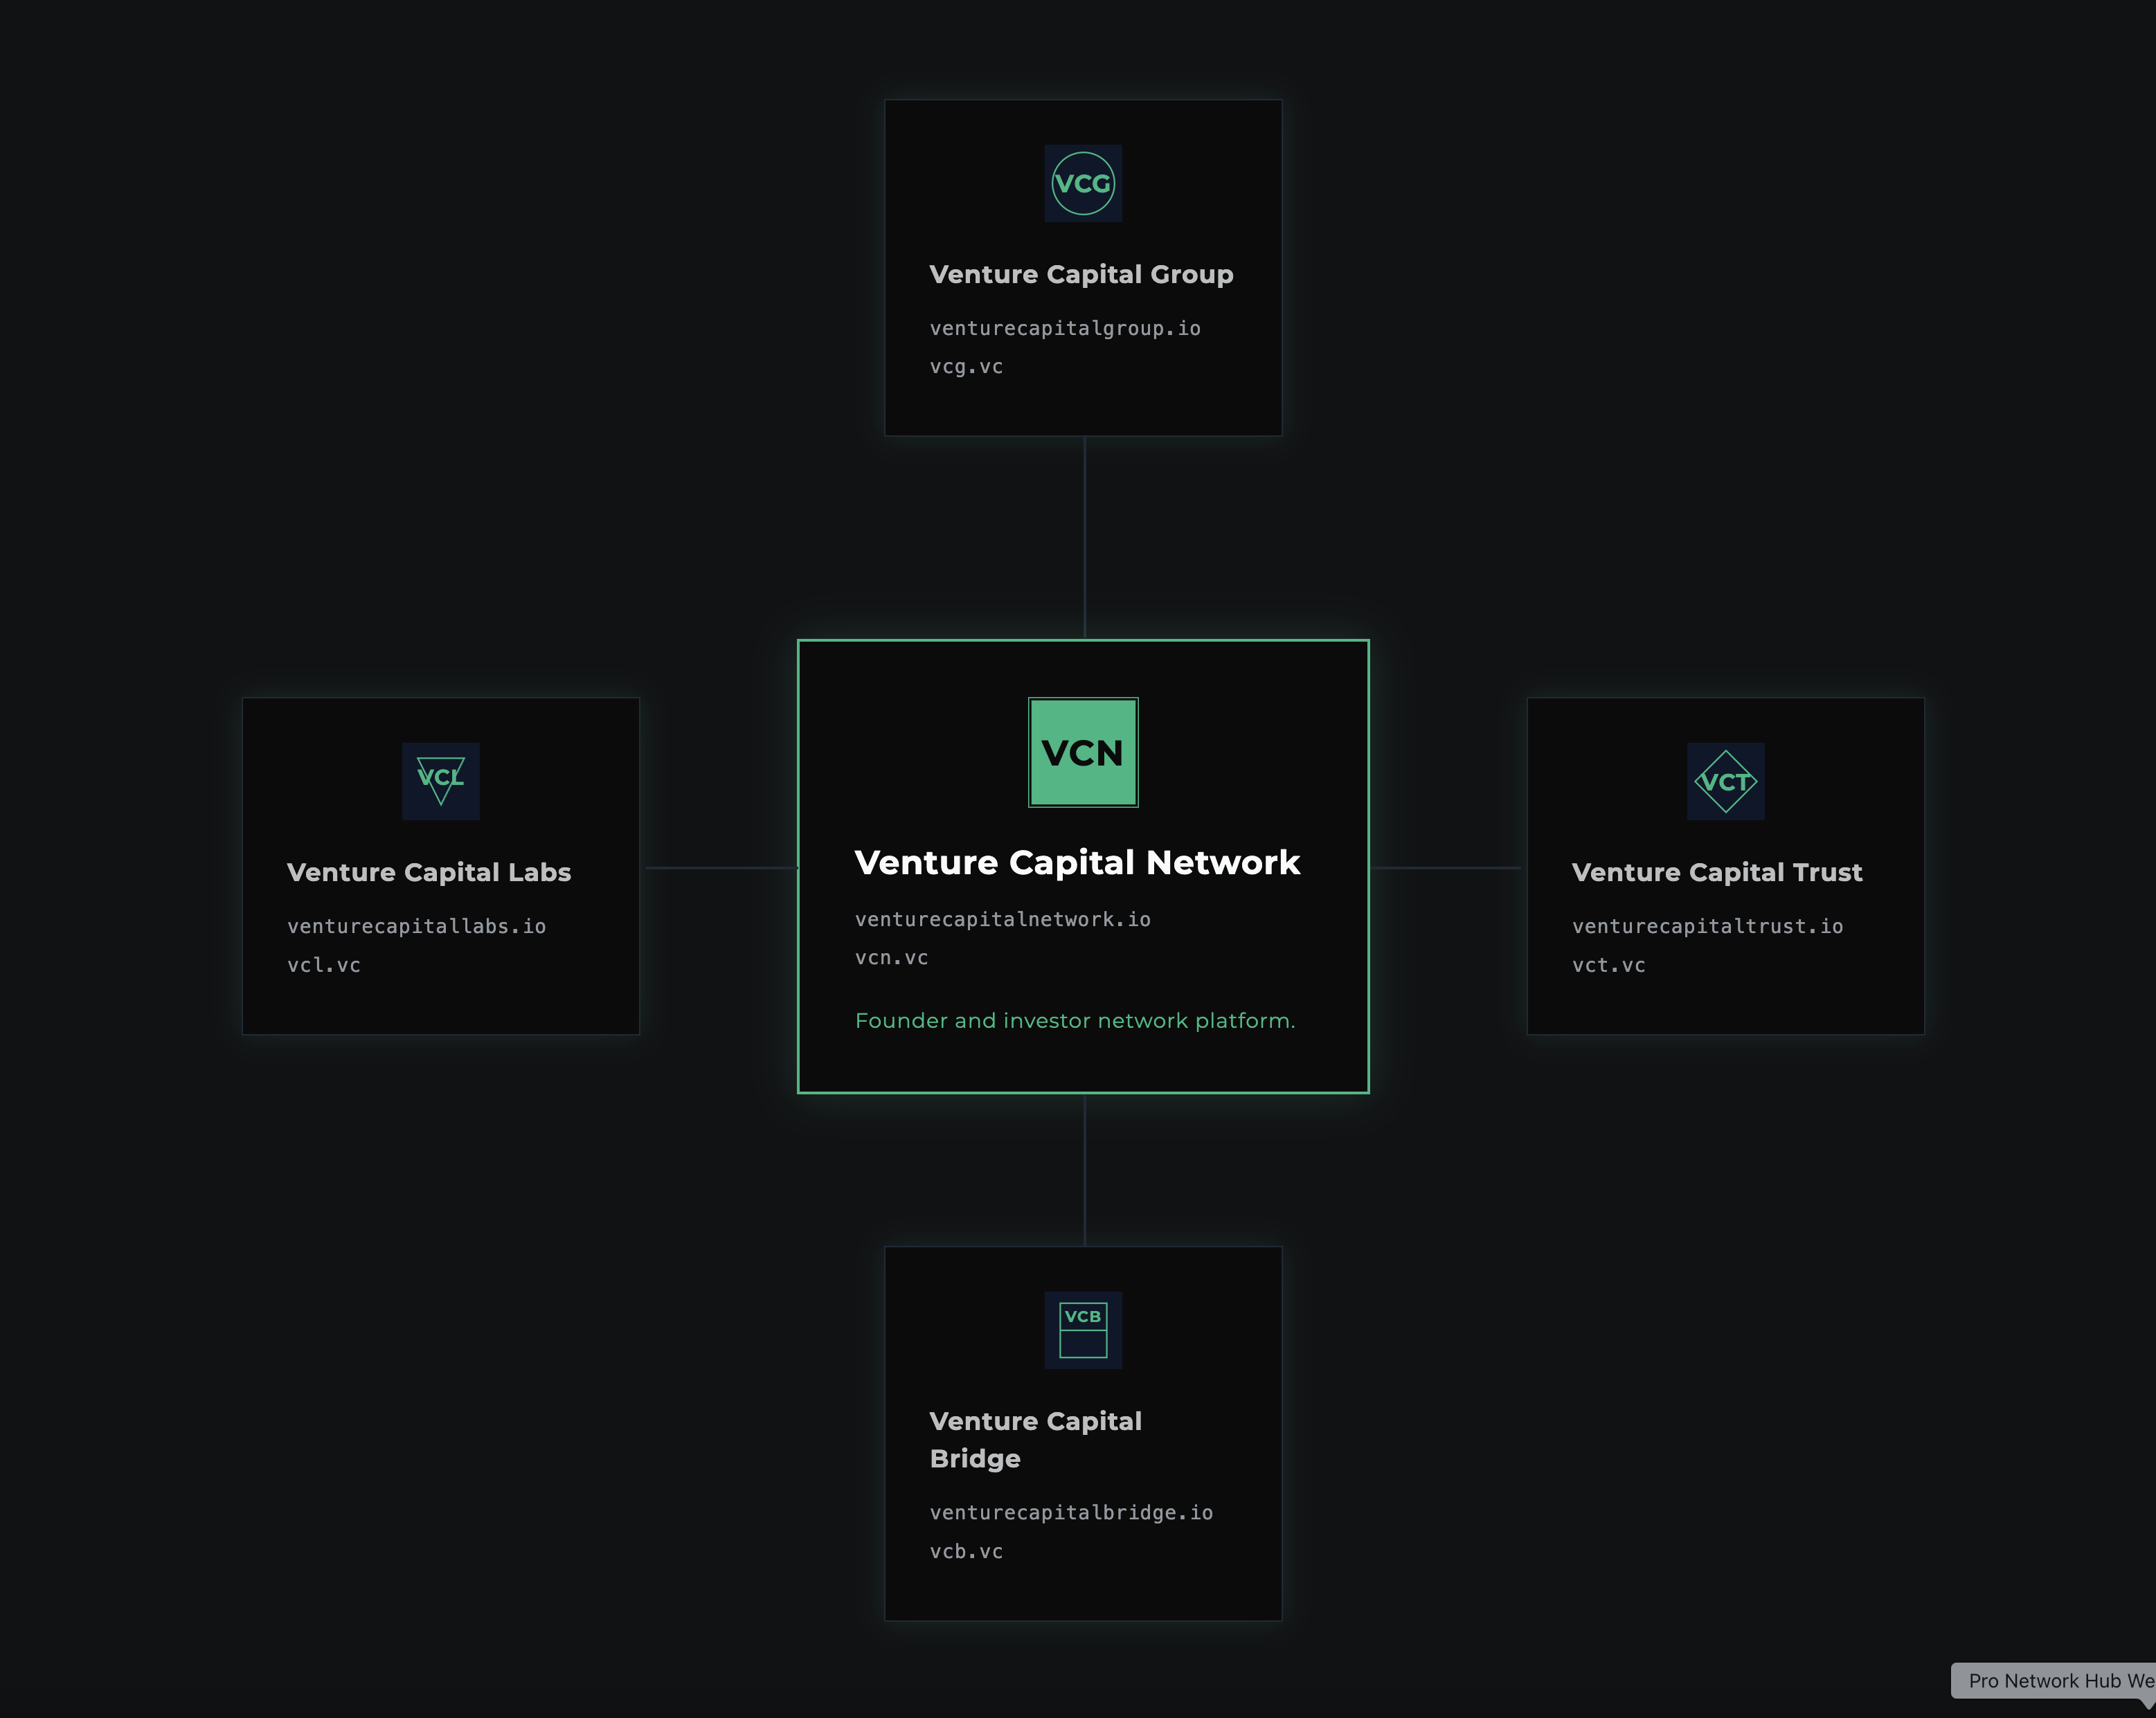Click the vcg.vc domain link
Screen dimensions: 2156x1718
pos(965,366)
